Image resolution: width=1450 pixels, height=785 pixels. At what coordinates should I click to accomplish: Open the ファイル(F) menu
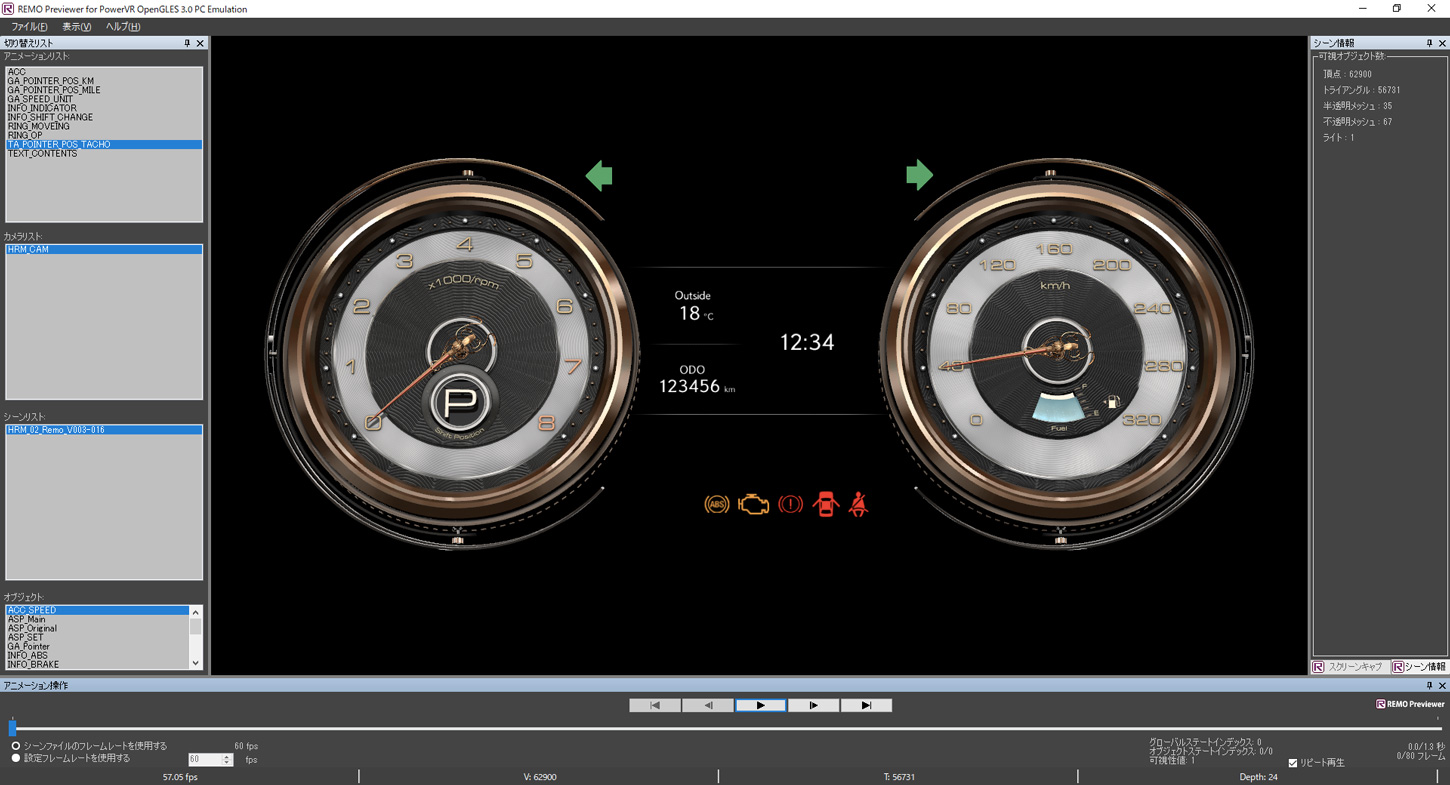point(29,27)
